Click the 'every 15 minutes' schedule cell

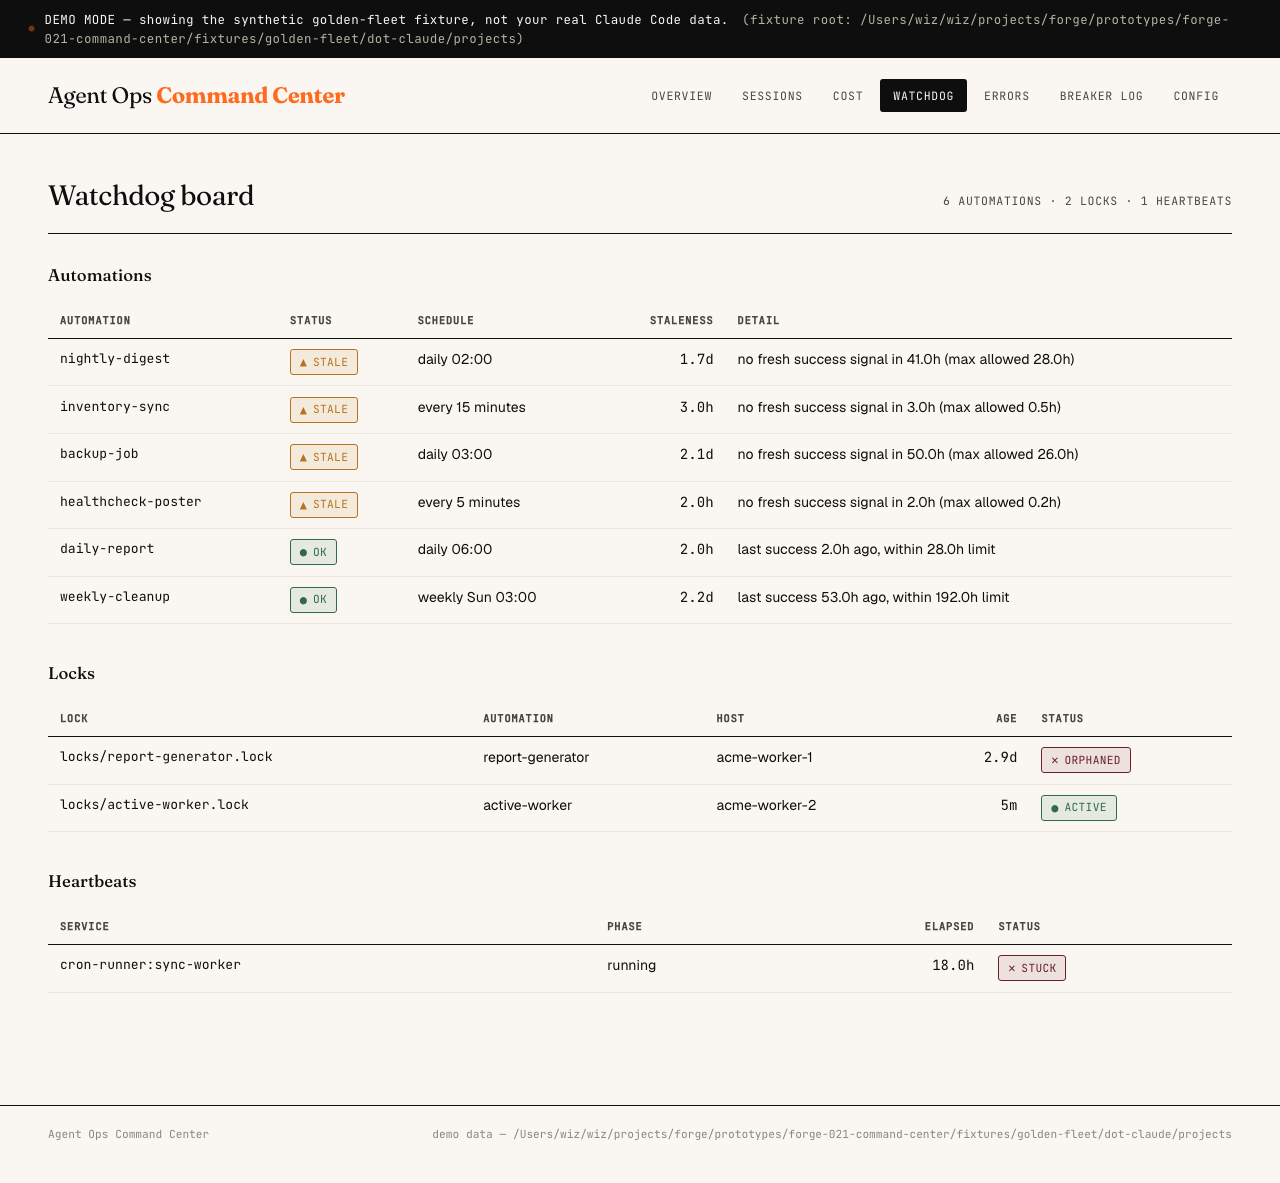tap(472, 407)
